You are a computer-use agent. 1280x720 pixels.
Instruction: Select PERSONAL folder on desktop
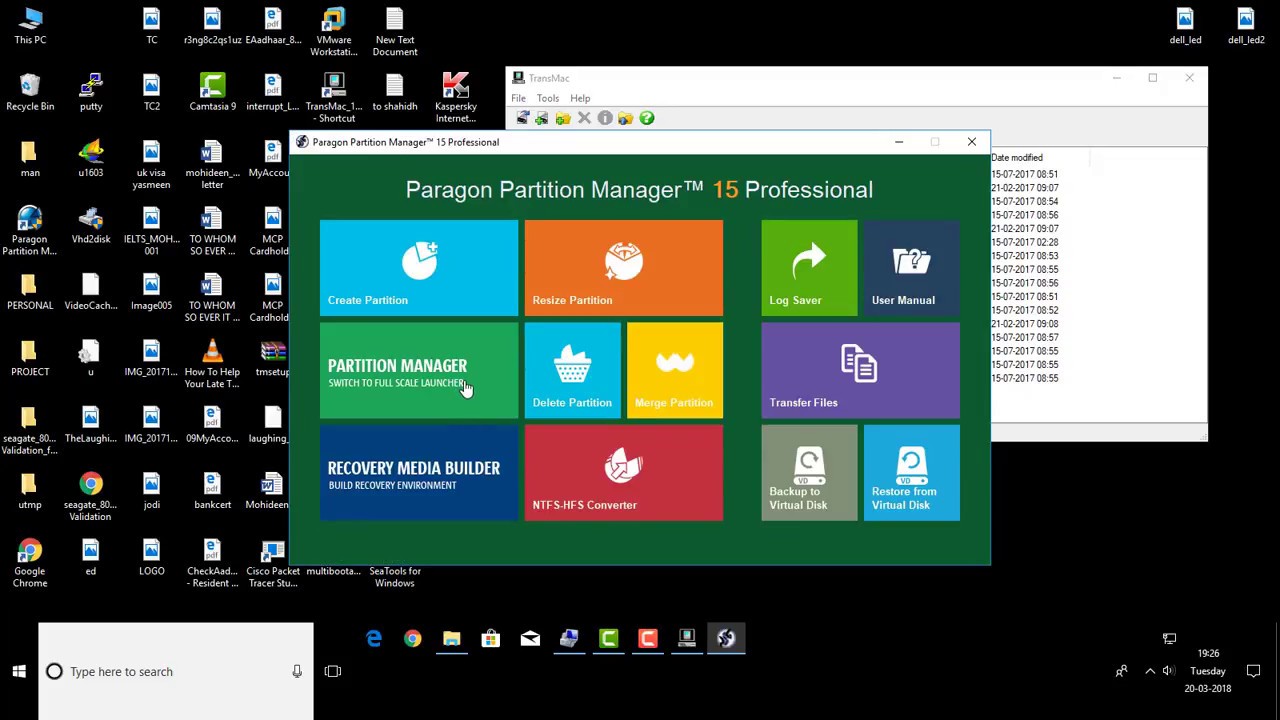[30, 292]
